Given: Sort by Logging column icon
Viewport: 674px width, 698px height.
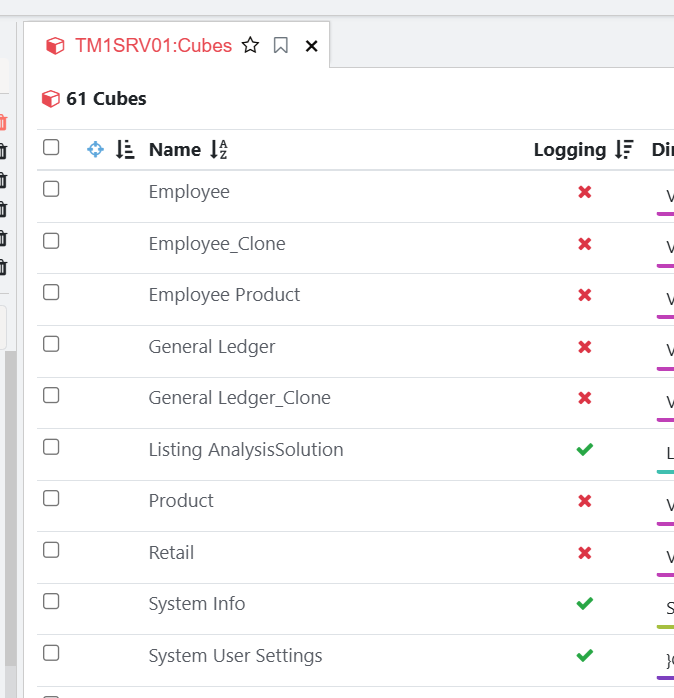Looking at the screenshot, I should (624, 150).
